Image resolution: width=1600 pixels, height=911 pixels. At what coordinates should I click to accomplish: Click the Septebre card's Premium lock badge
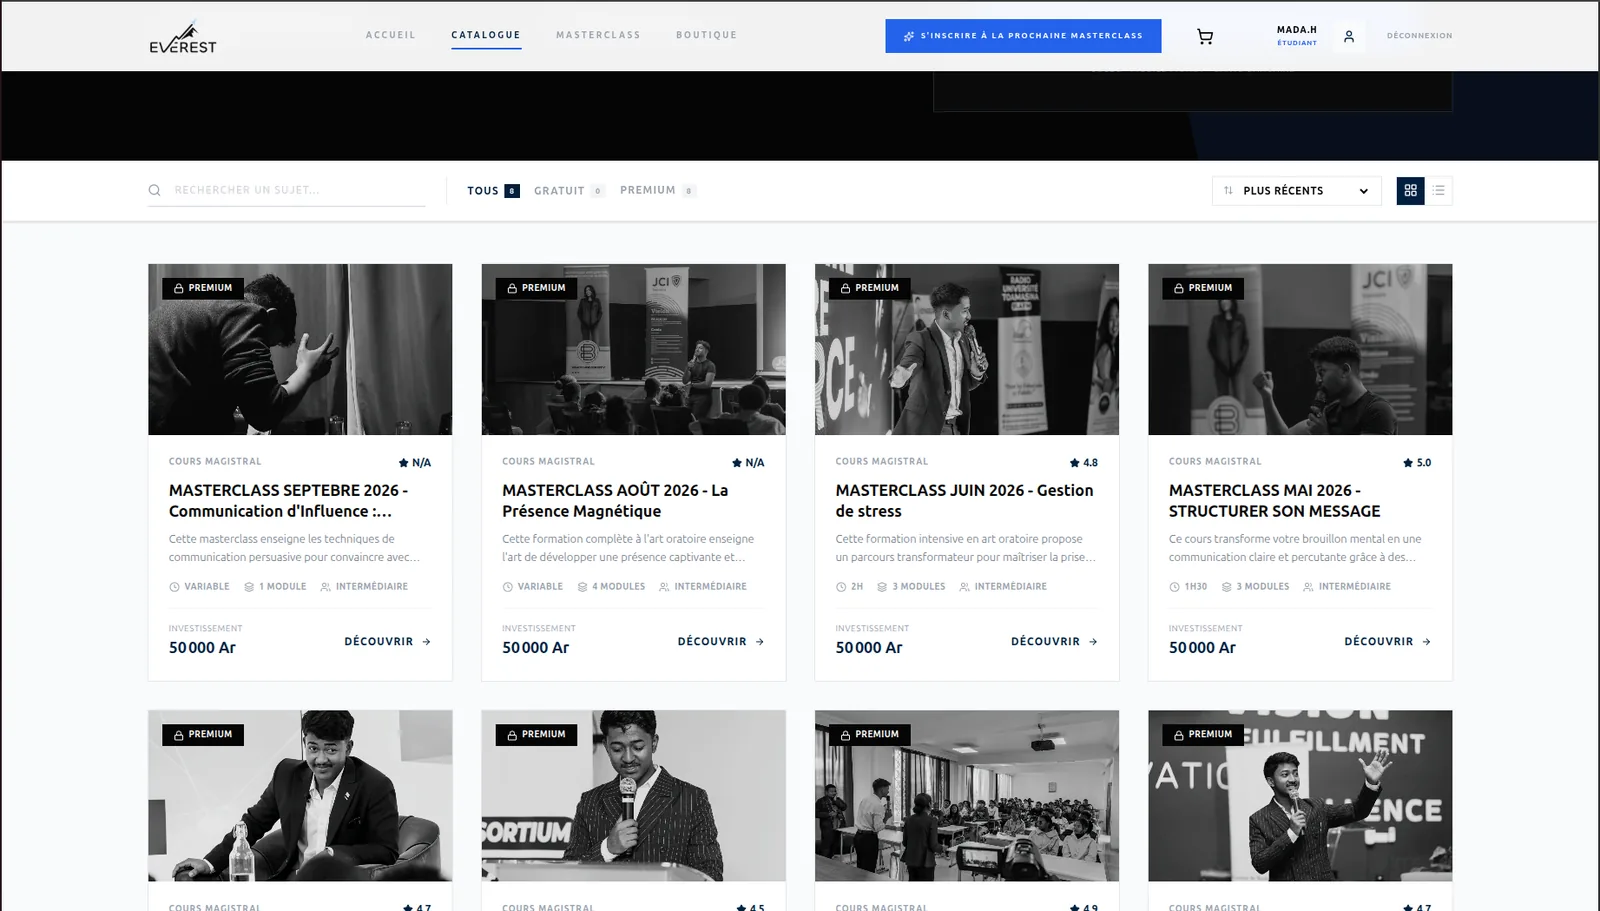point(203,288)
